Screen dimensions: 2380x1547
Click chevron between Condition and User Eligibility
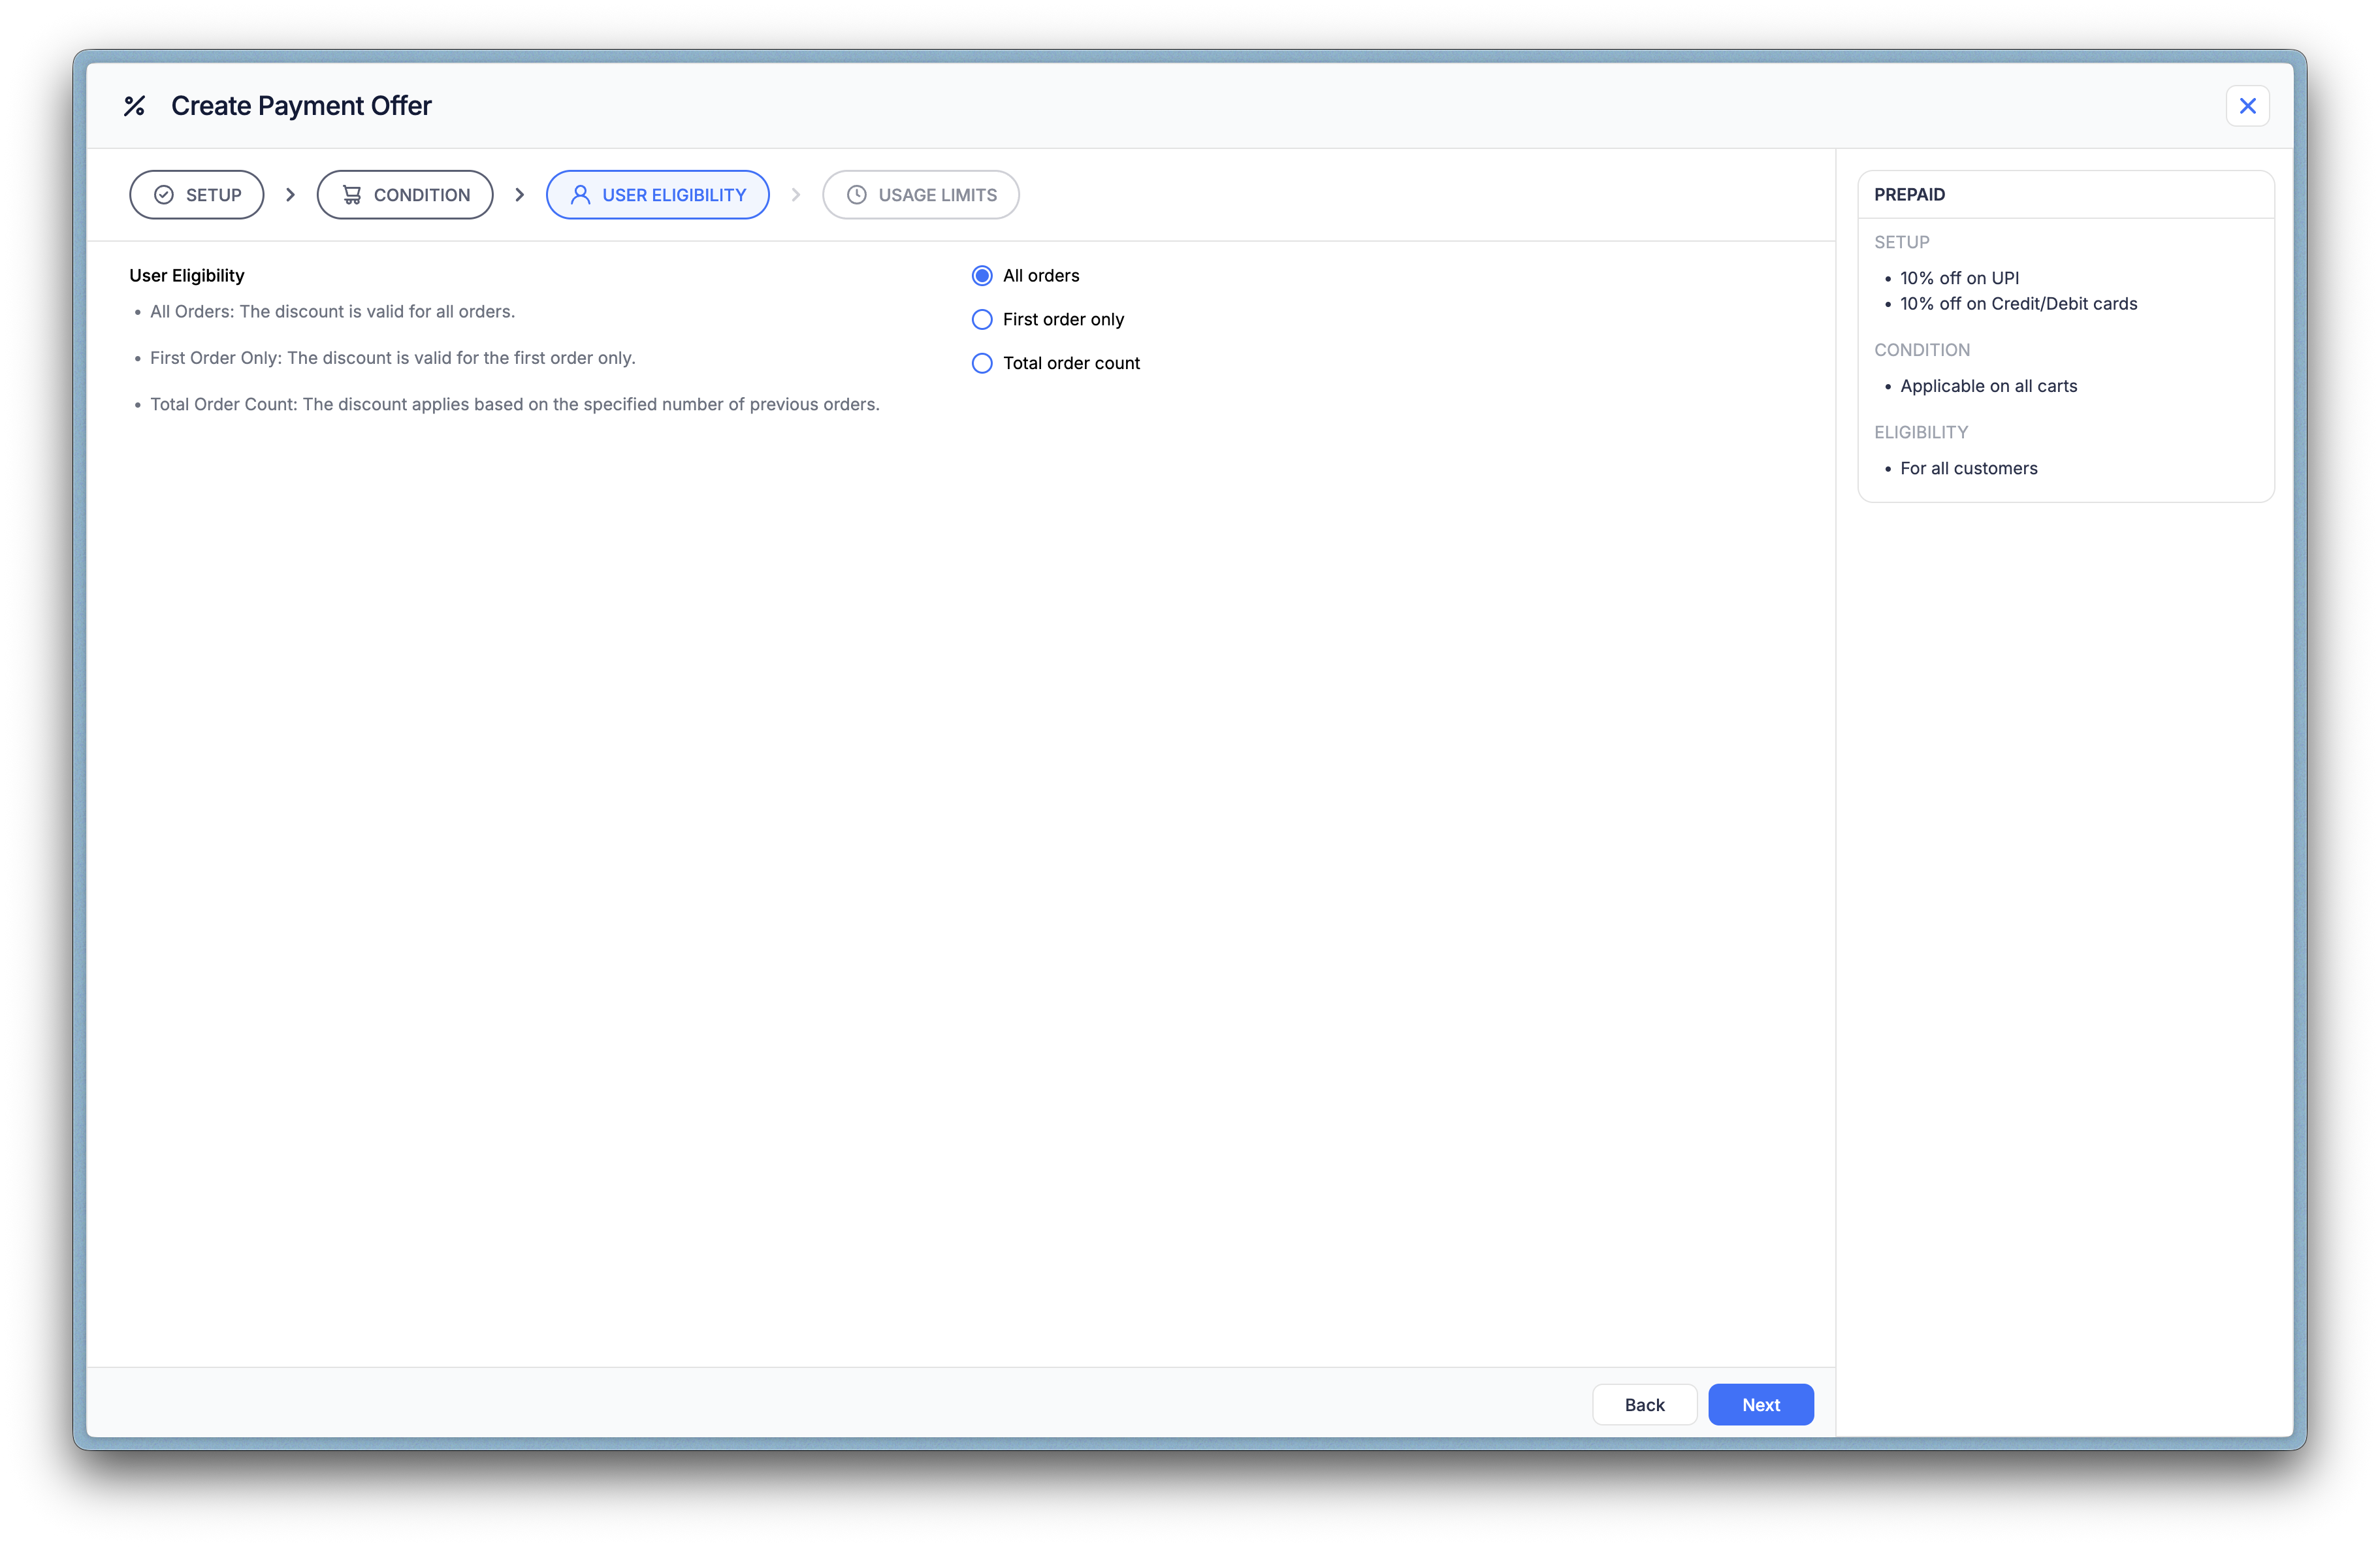pos(519,195)
